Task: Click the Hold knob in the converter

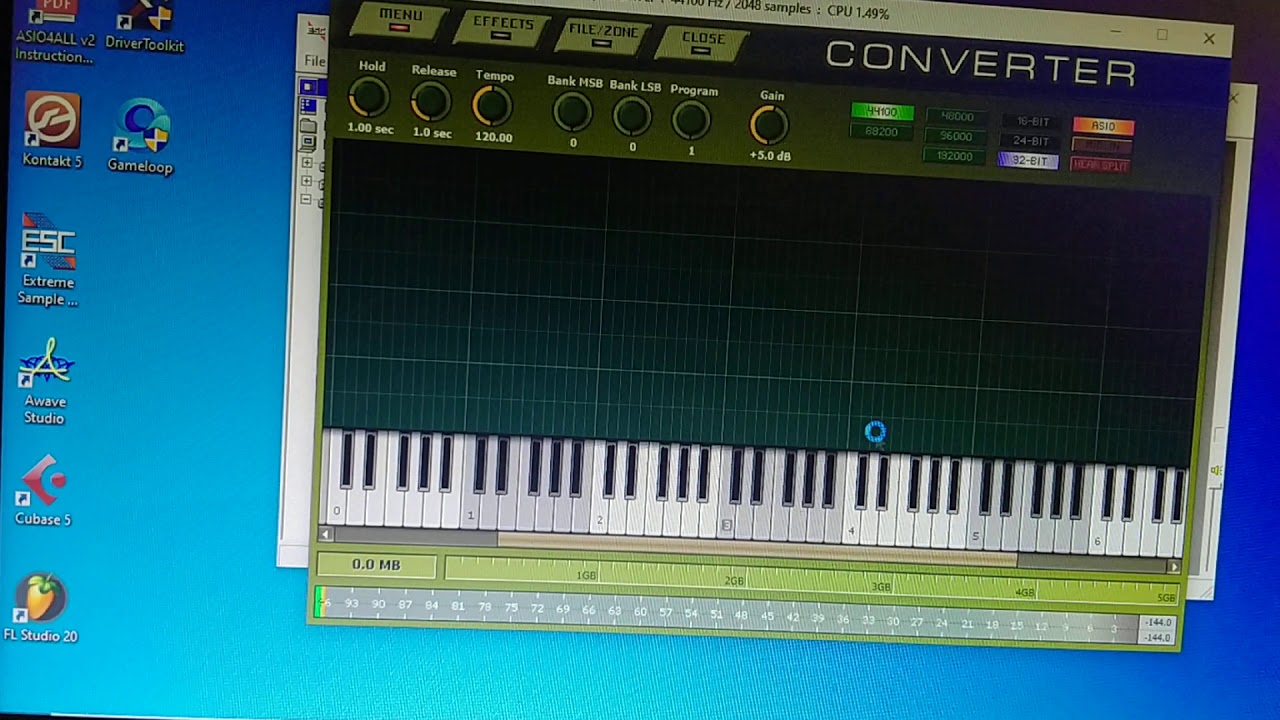Action: [x=369, y=98]
